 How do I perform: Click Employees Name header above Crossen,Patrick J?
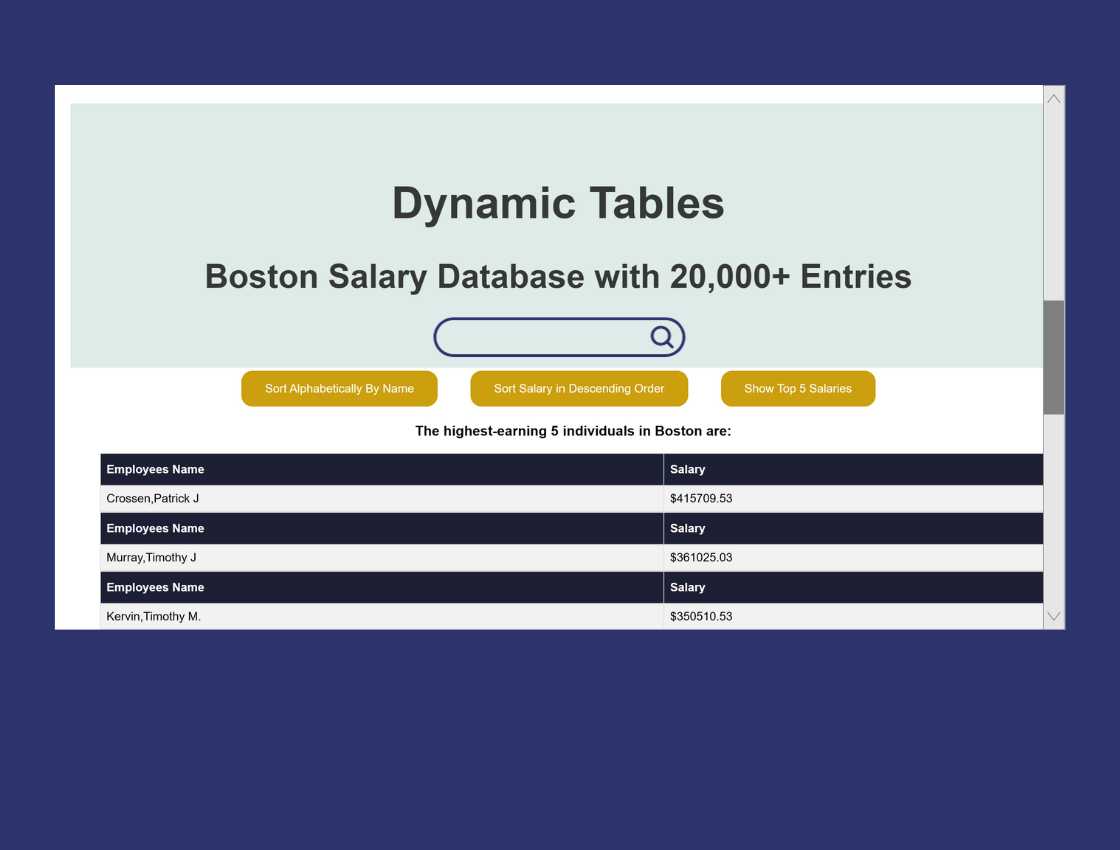[x=155, y=470]
